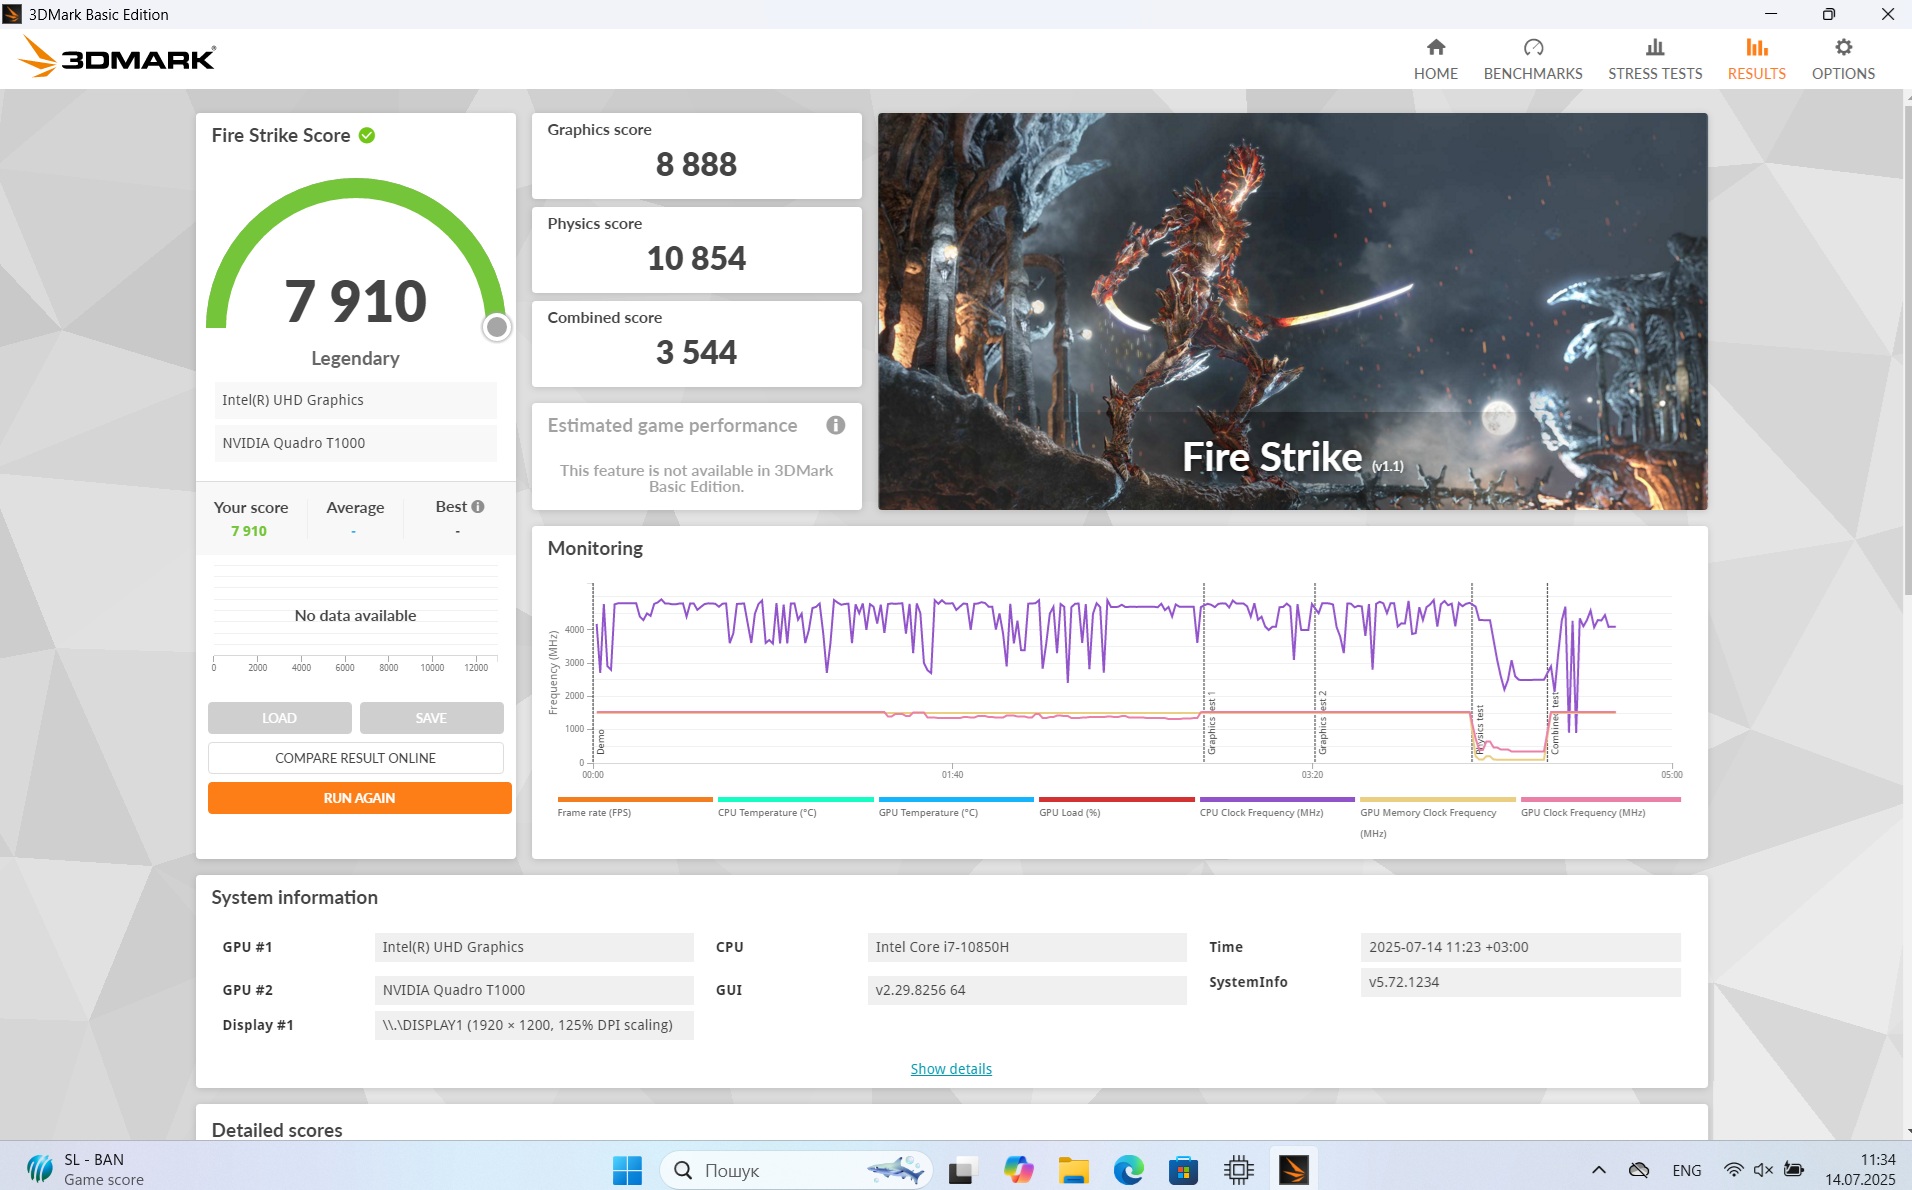
Task: Click the gray score gauge knob
Action: pos(497,327)
